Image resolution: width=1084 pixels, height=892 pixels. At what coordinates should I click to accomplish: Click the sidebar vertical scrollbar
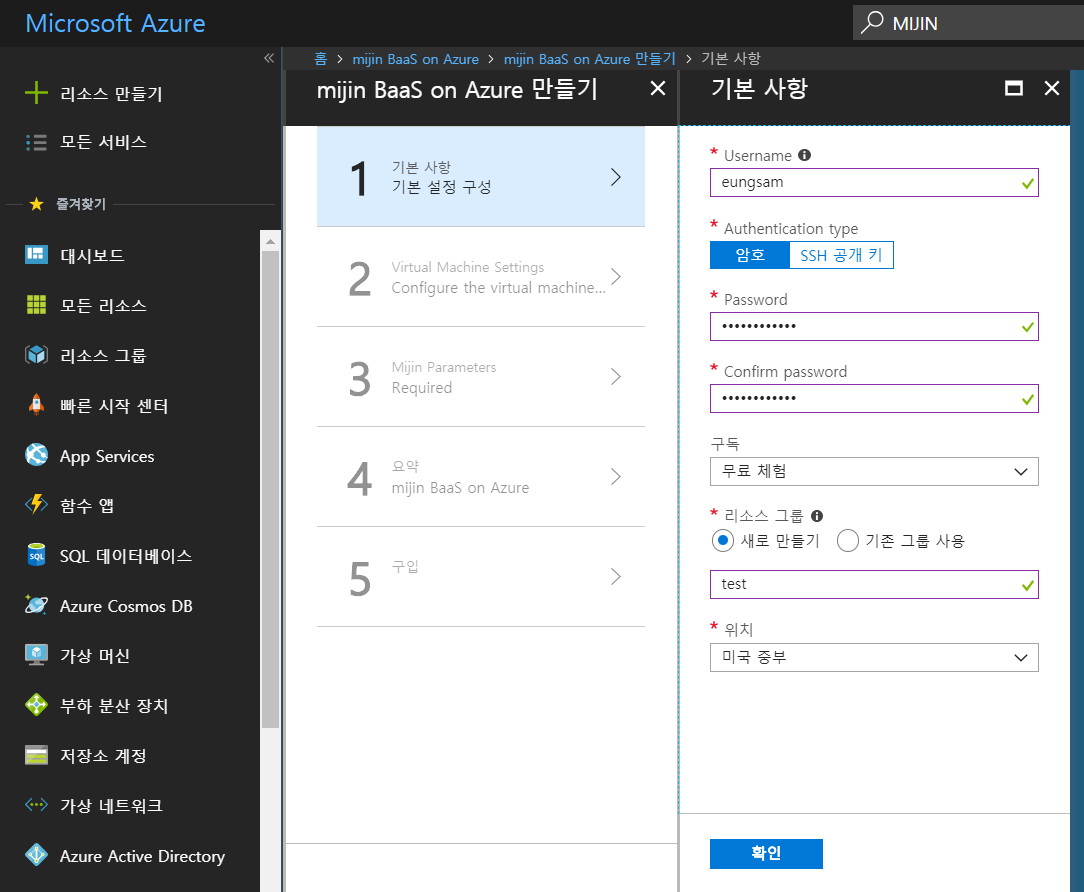point(270,488)
